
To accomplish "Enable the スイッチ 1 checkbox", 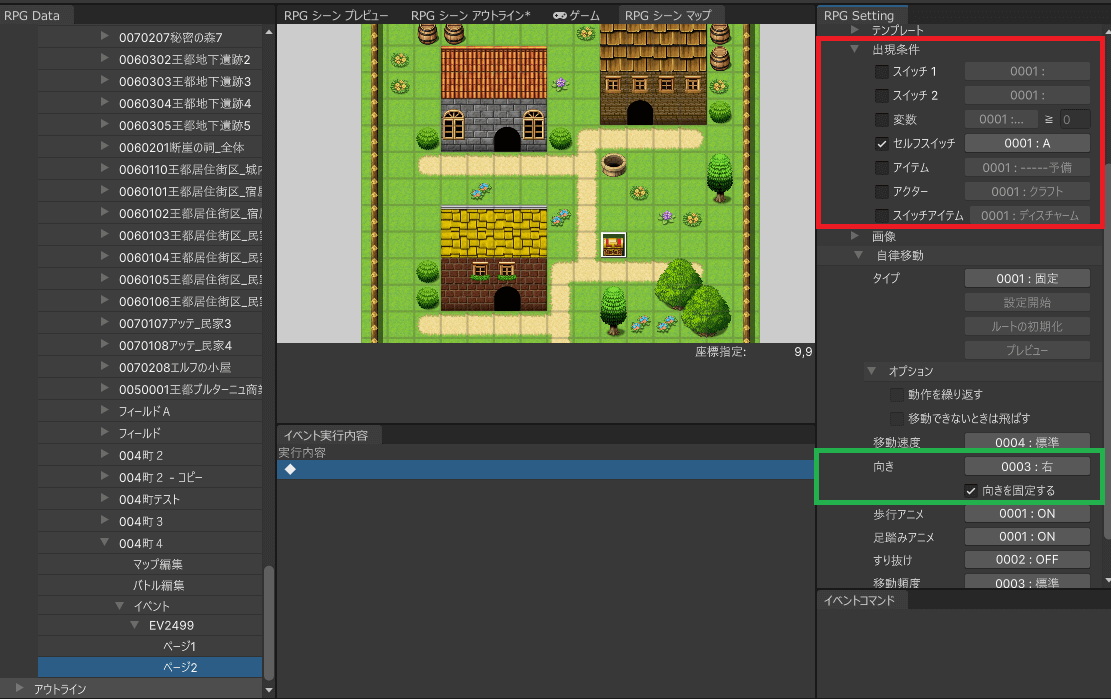I will (881, 71).
